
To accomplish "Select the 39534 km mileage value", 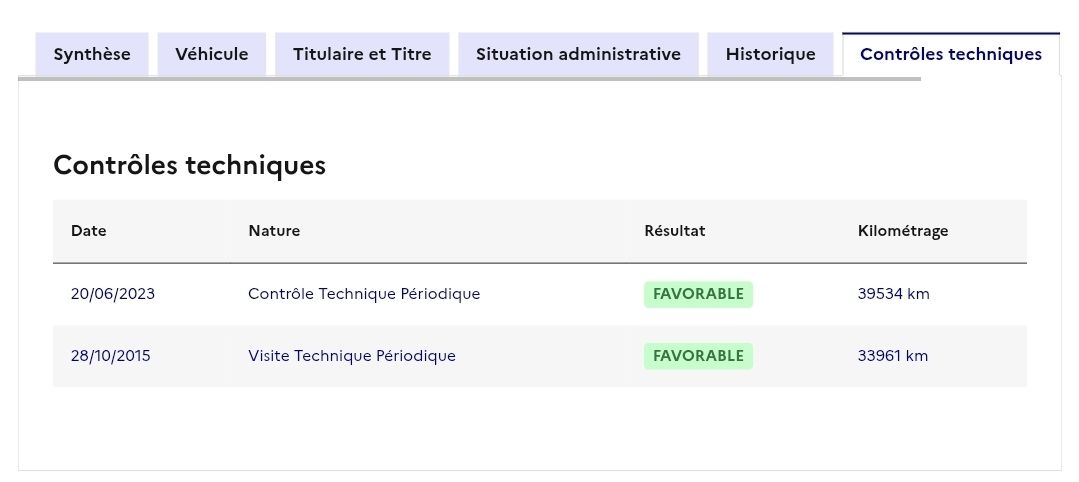I will tap(893, 294).
